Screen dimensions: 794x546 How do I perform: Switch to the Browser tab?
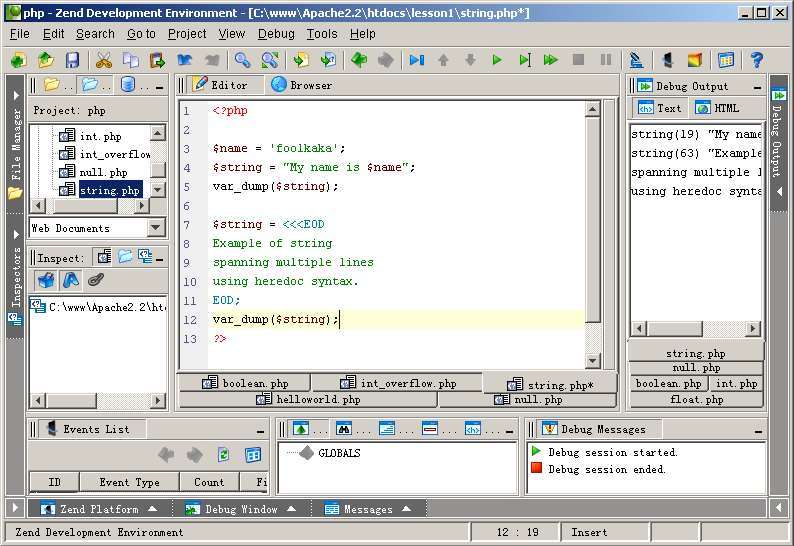click(302, 85)
